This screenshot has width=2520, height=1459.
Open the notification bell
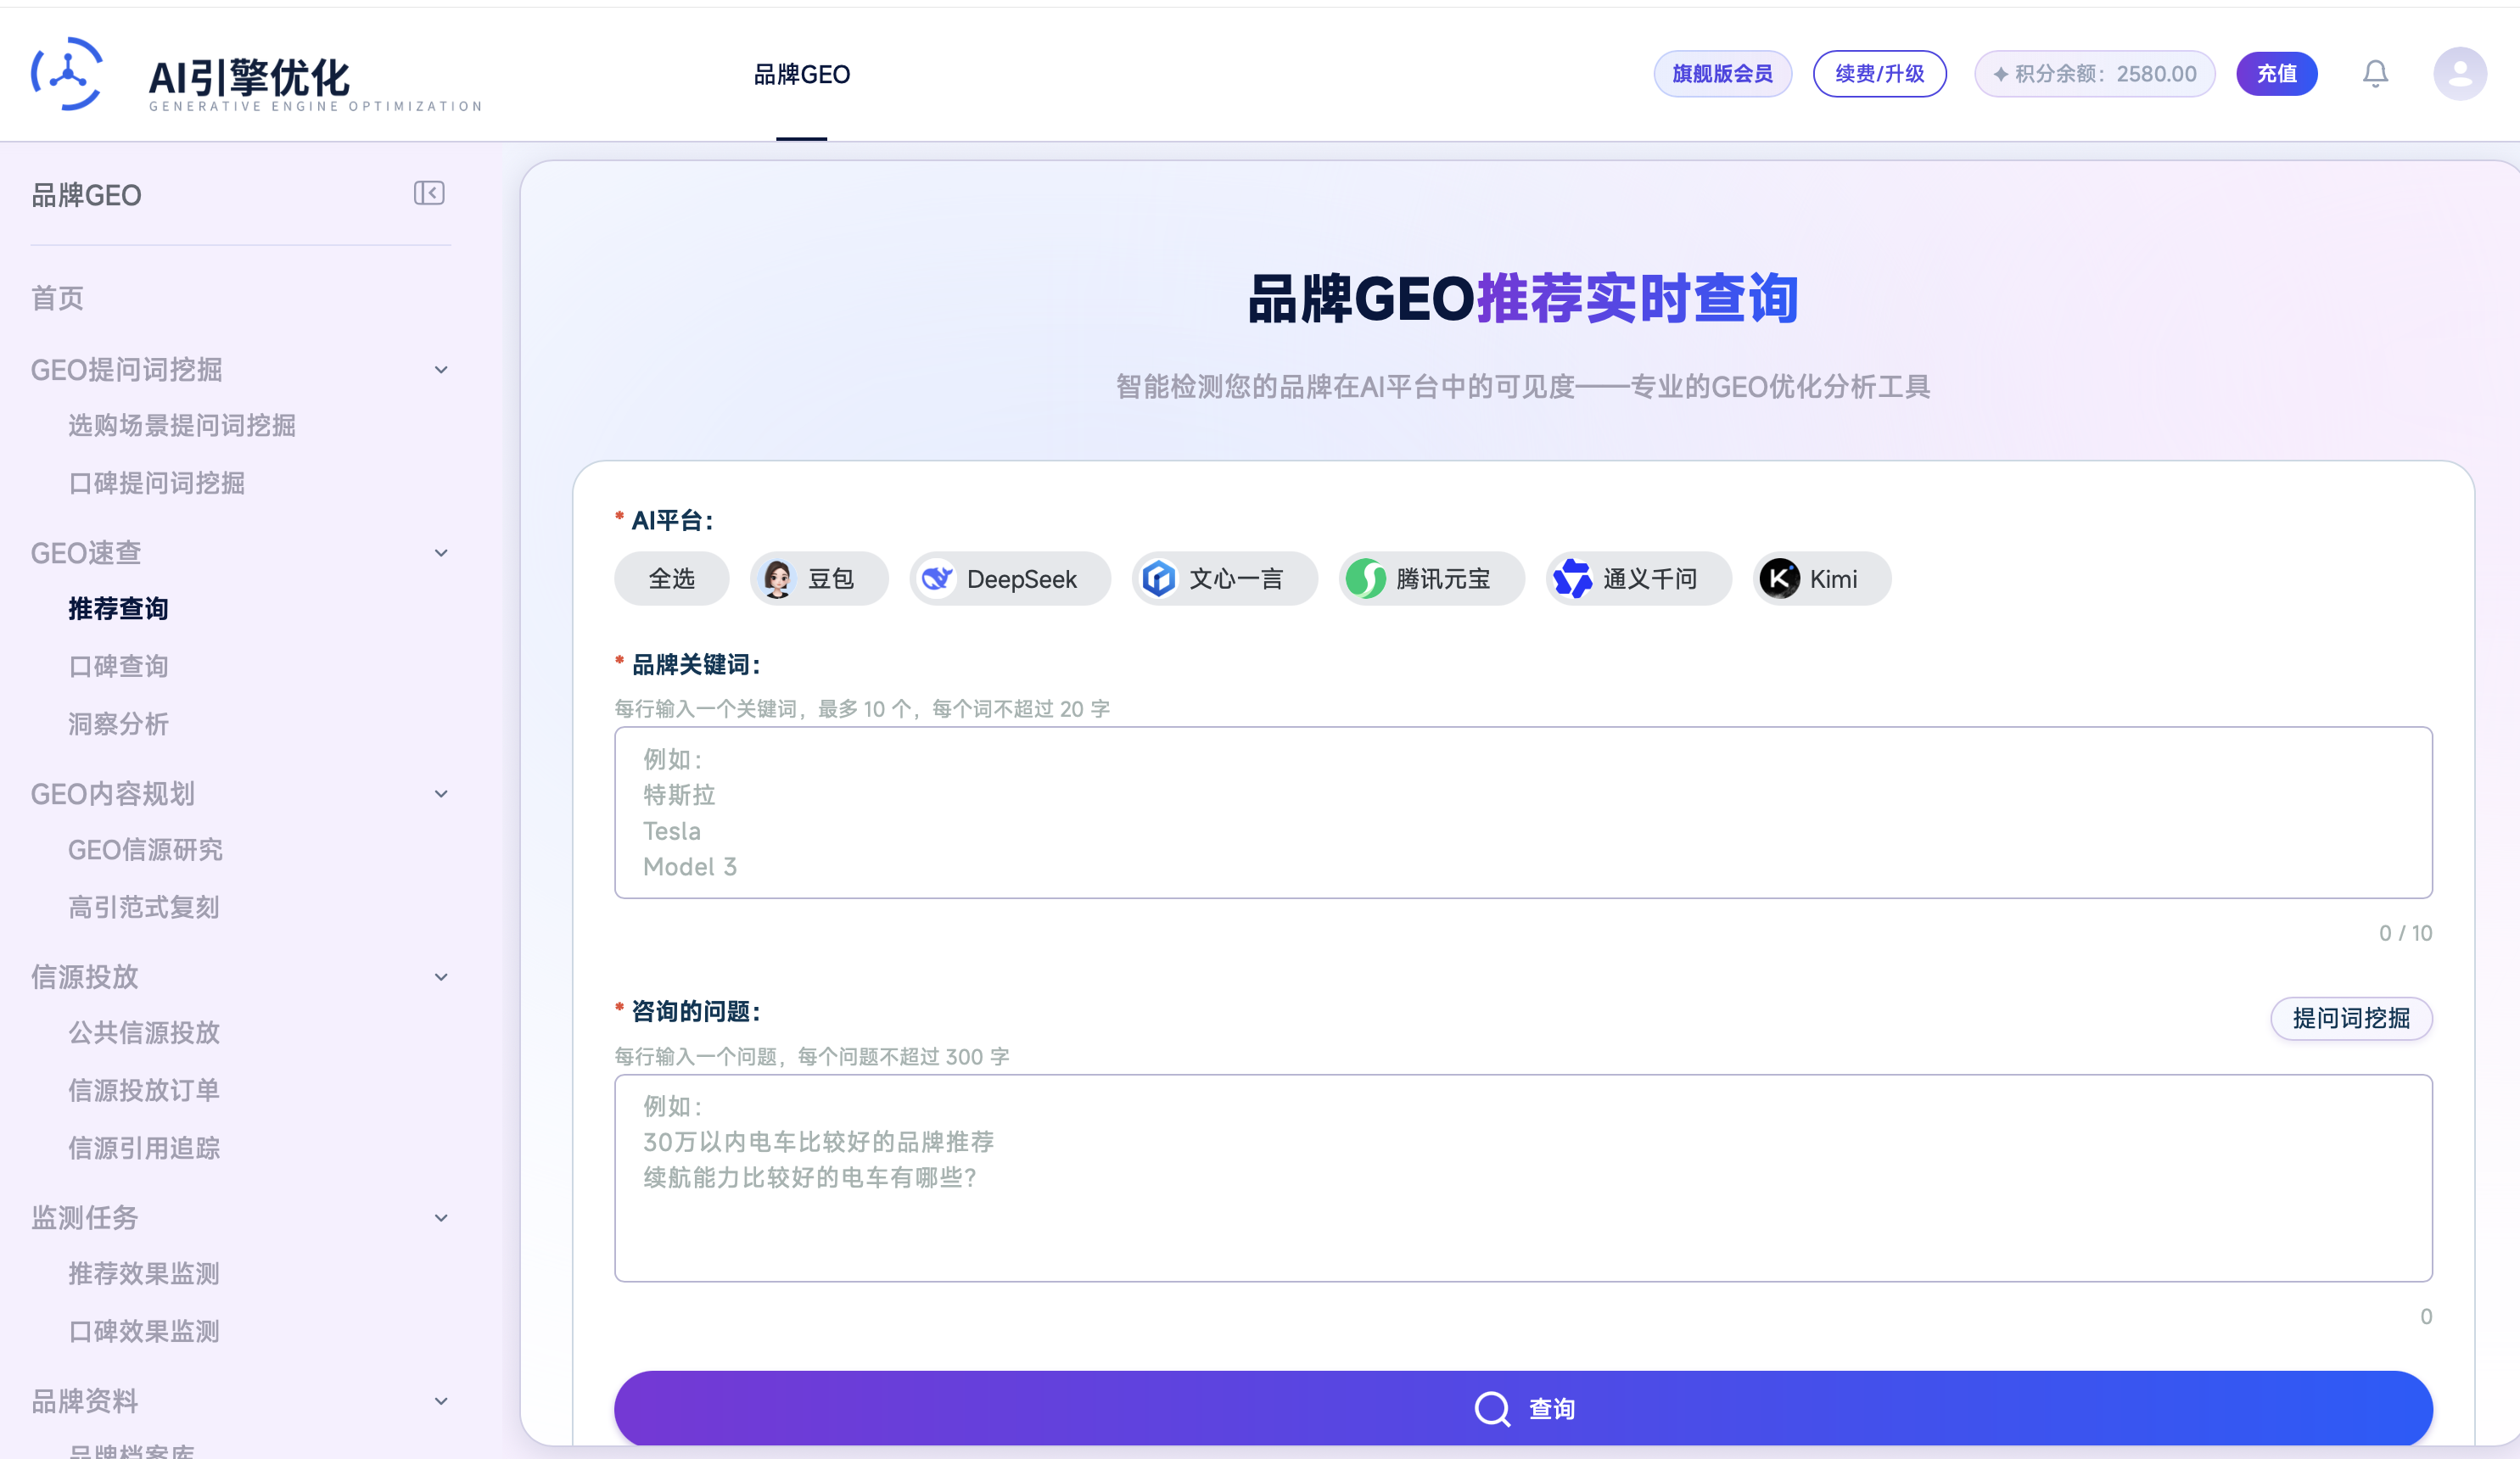pyautogui.click(x=2375, y=74)
